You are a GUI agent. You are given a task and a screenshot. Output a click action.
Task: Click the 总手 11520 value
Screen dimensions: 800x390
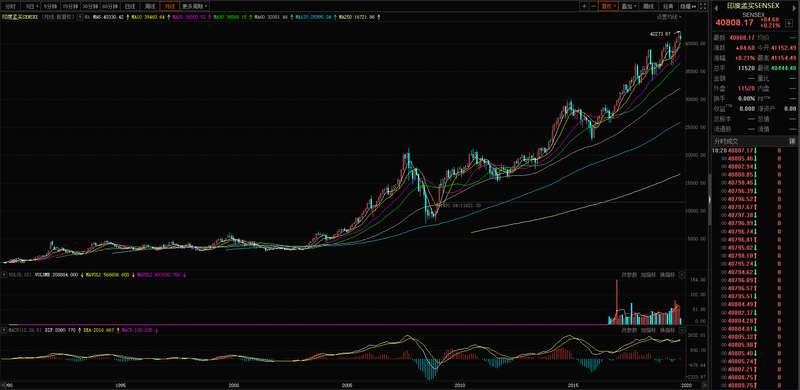tap(746, 68)
